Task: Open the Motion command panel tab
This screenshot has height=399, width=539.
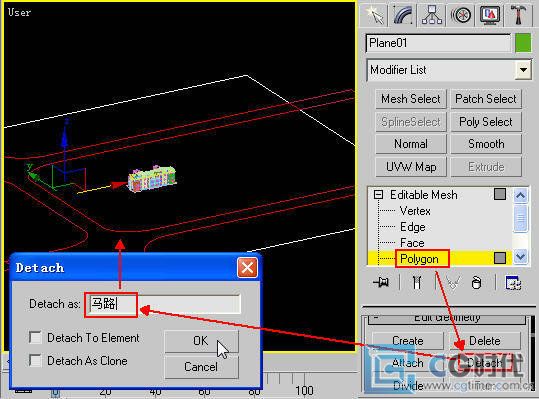Action: point(461,15)
